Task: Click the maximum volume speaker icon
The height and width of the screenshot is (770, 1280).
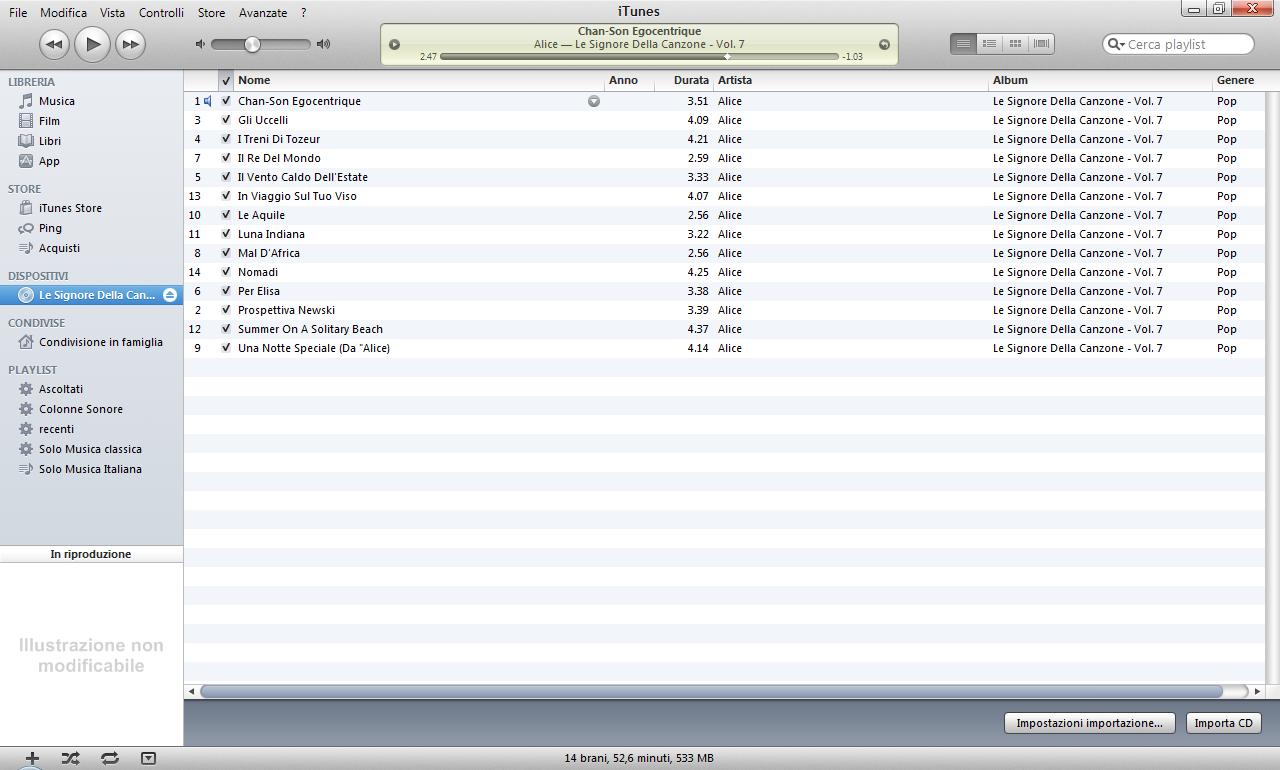Action: pyautogui.click(x=323, y=44)
